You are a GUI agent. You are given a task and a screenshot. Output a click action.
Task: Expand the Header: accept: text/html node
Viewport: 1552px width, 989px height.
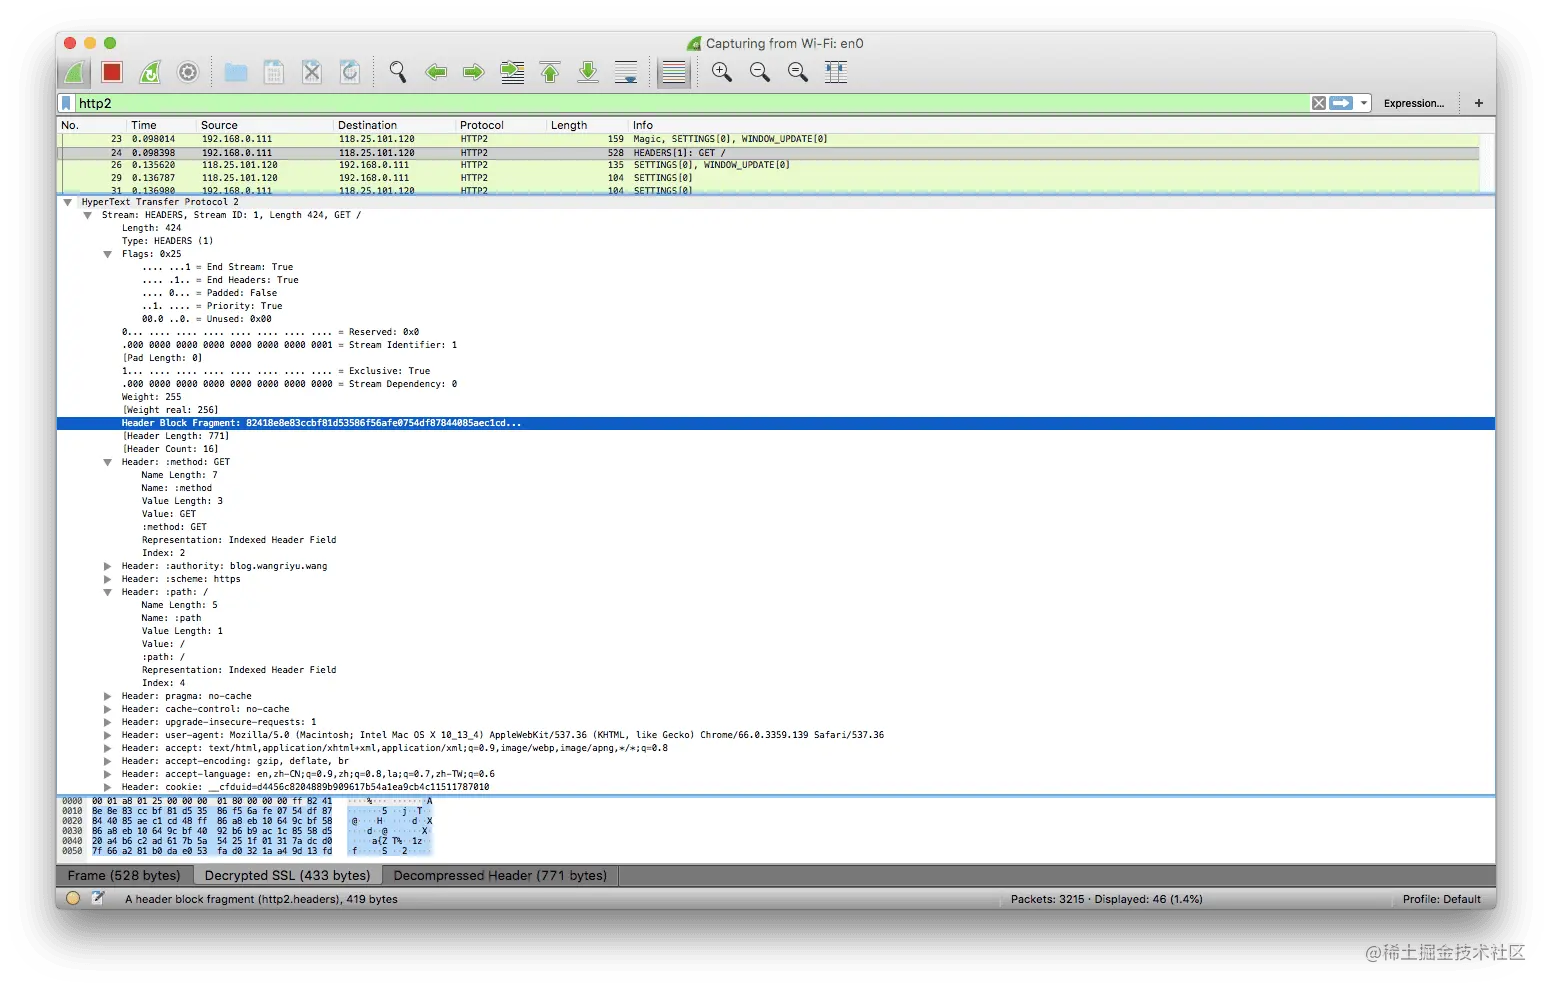tap(108, 748)
